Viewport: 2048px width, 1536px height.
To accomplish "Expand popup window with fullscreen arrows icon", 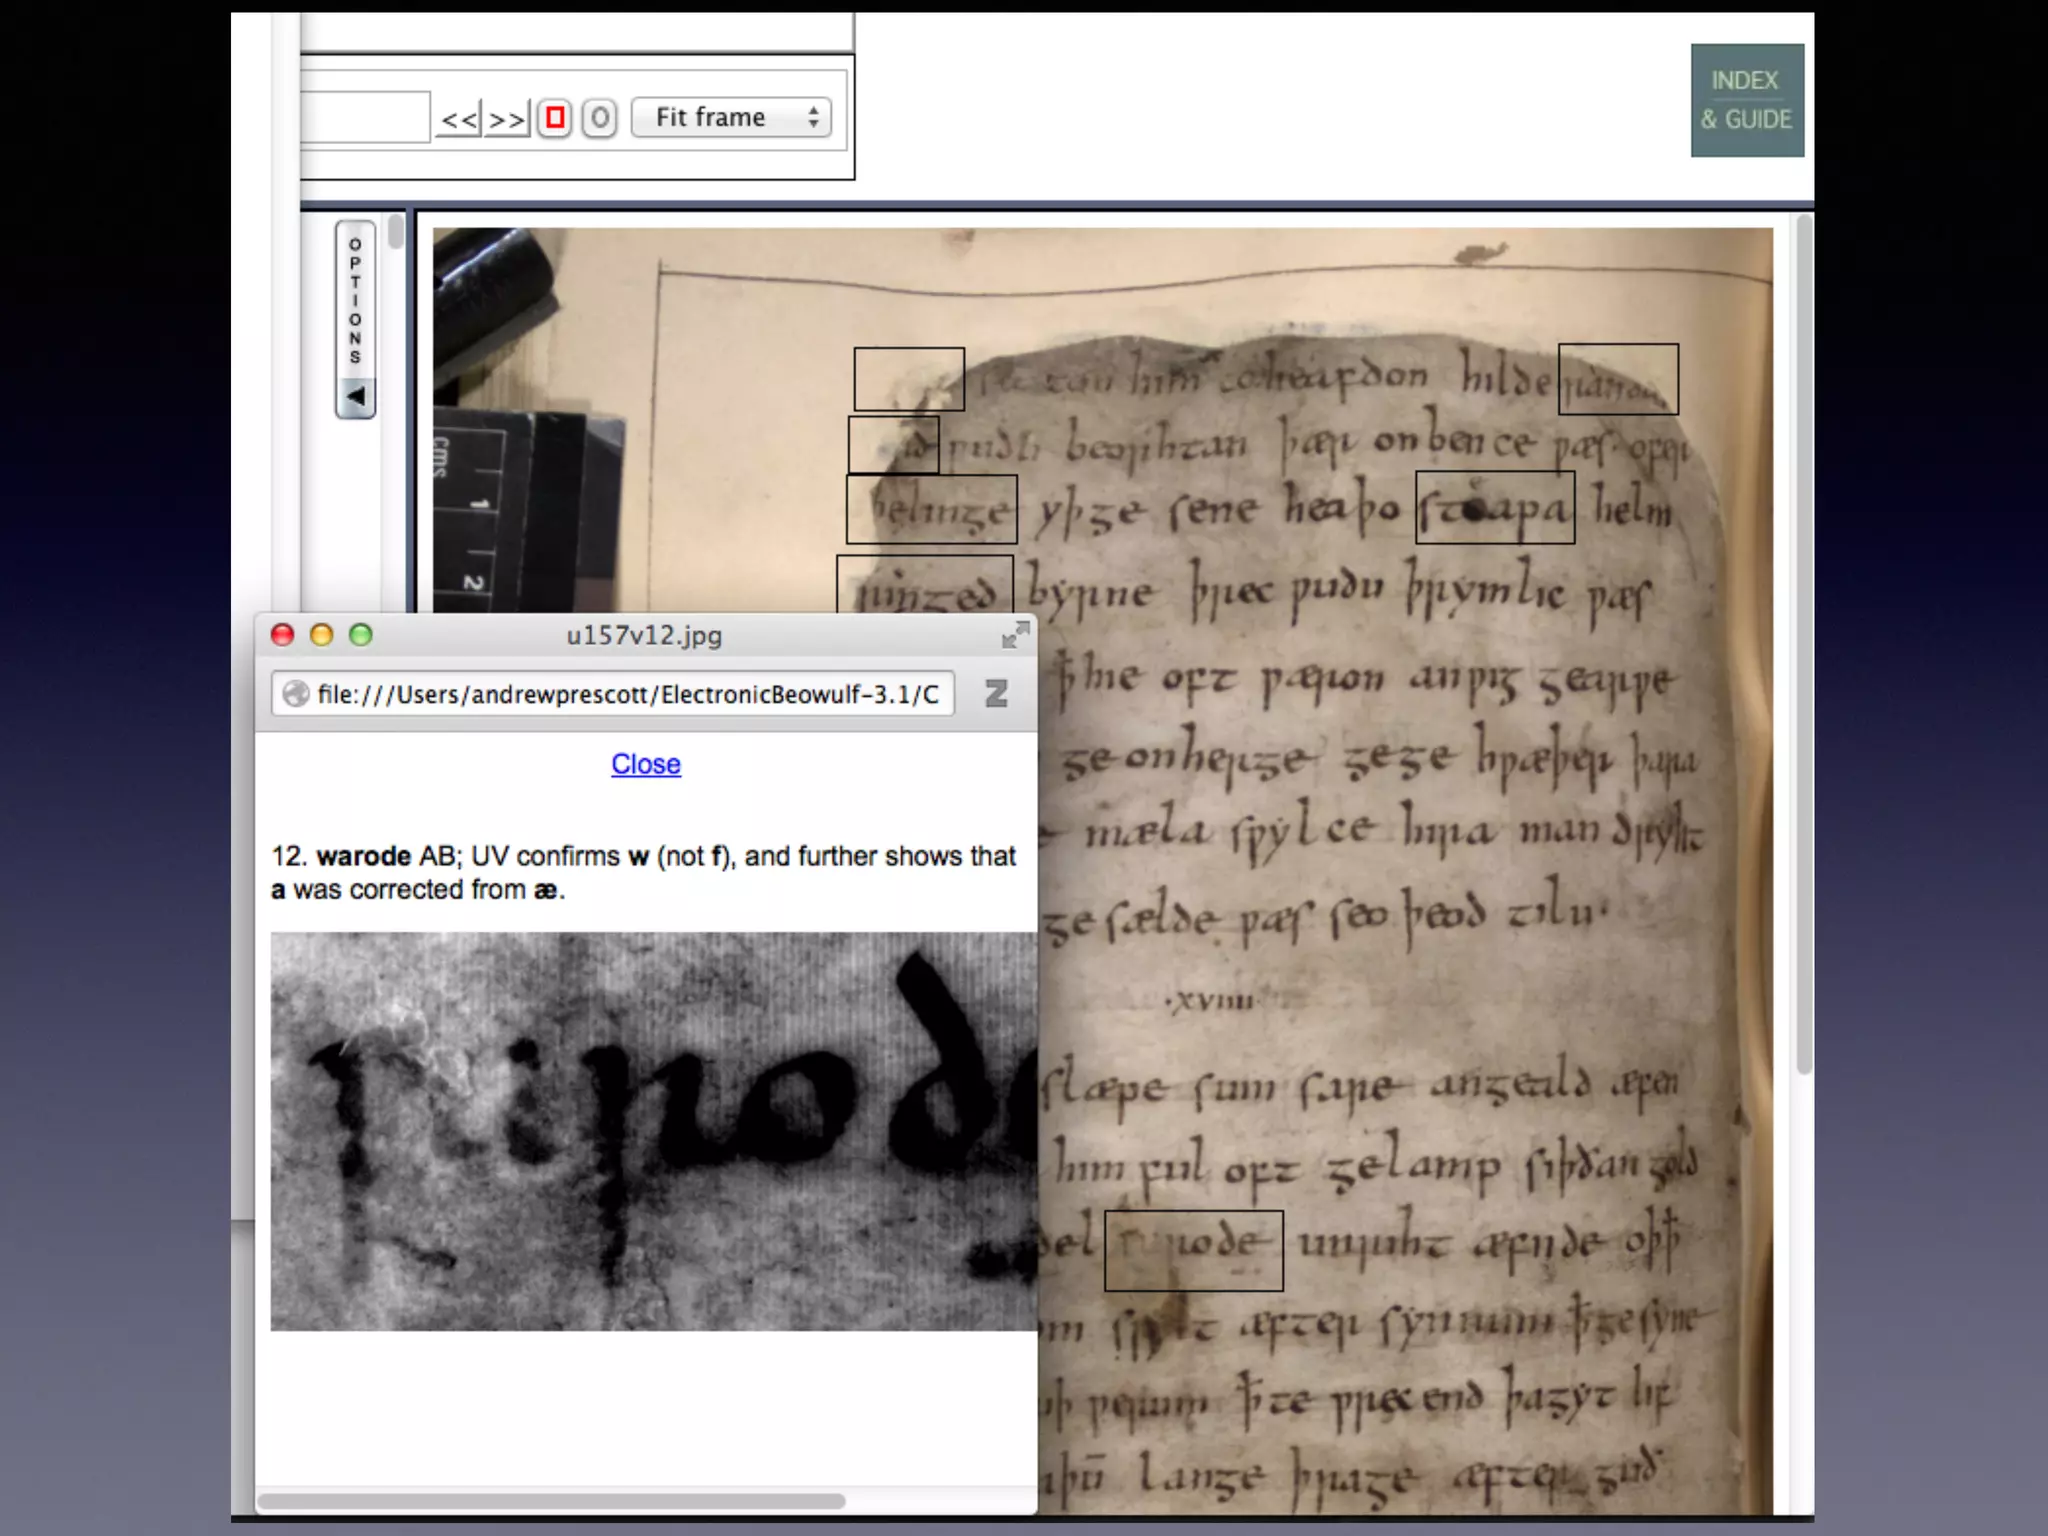I will (1014, 635).
